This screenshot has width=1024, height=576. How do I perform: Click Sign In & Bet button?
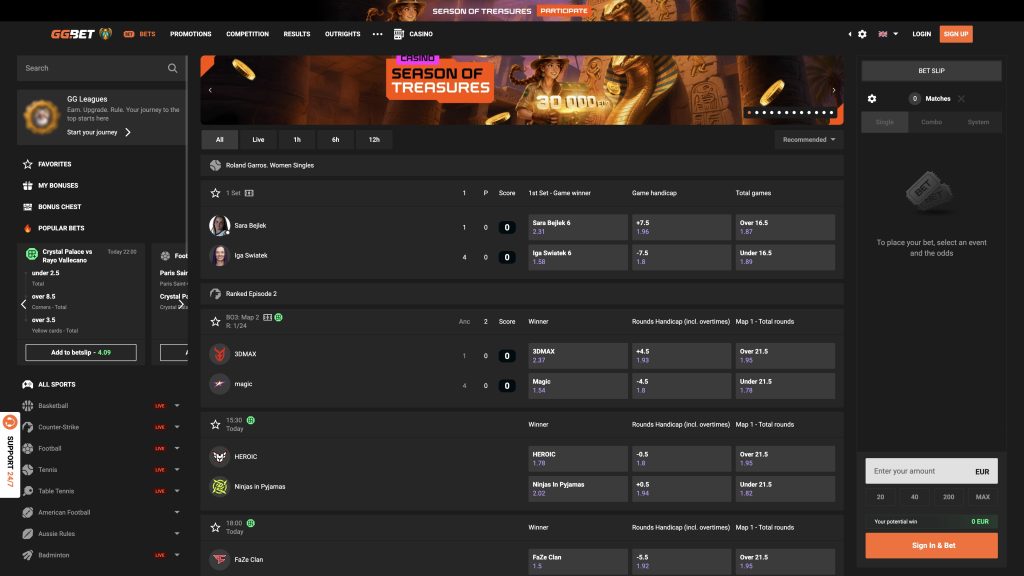pyautogui.click(x=931, y=545)
